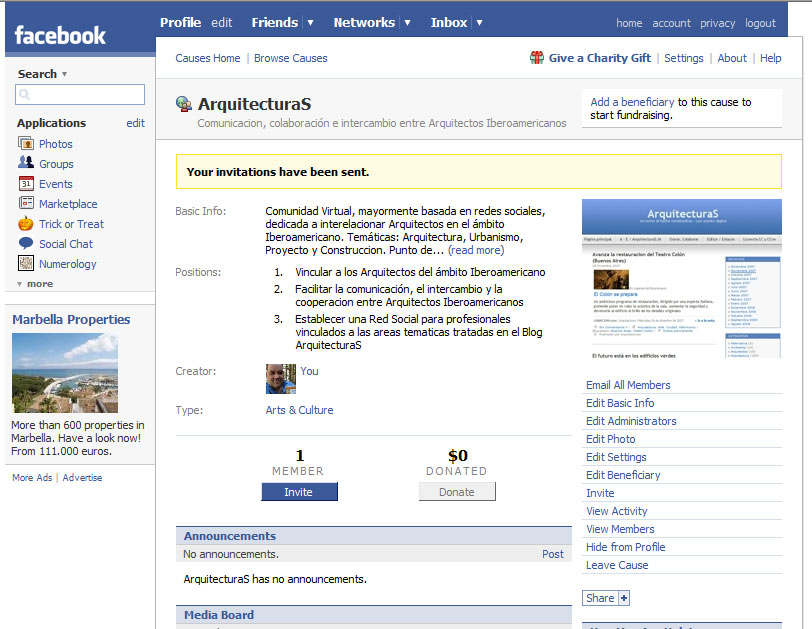Click the plus icon beside Share
This screenshot has height=629, width=812.
[x=624, y=598]
